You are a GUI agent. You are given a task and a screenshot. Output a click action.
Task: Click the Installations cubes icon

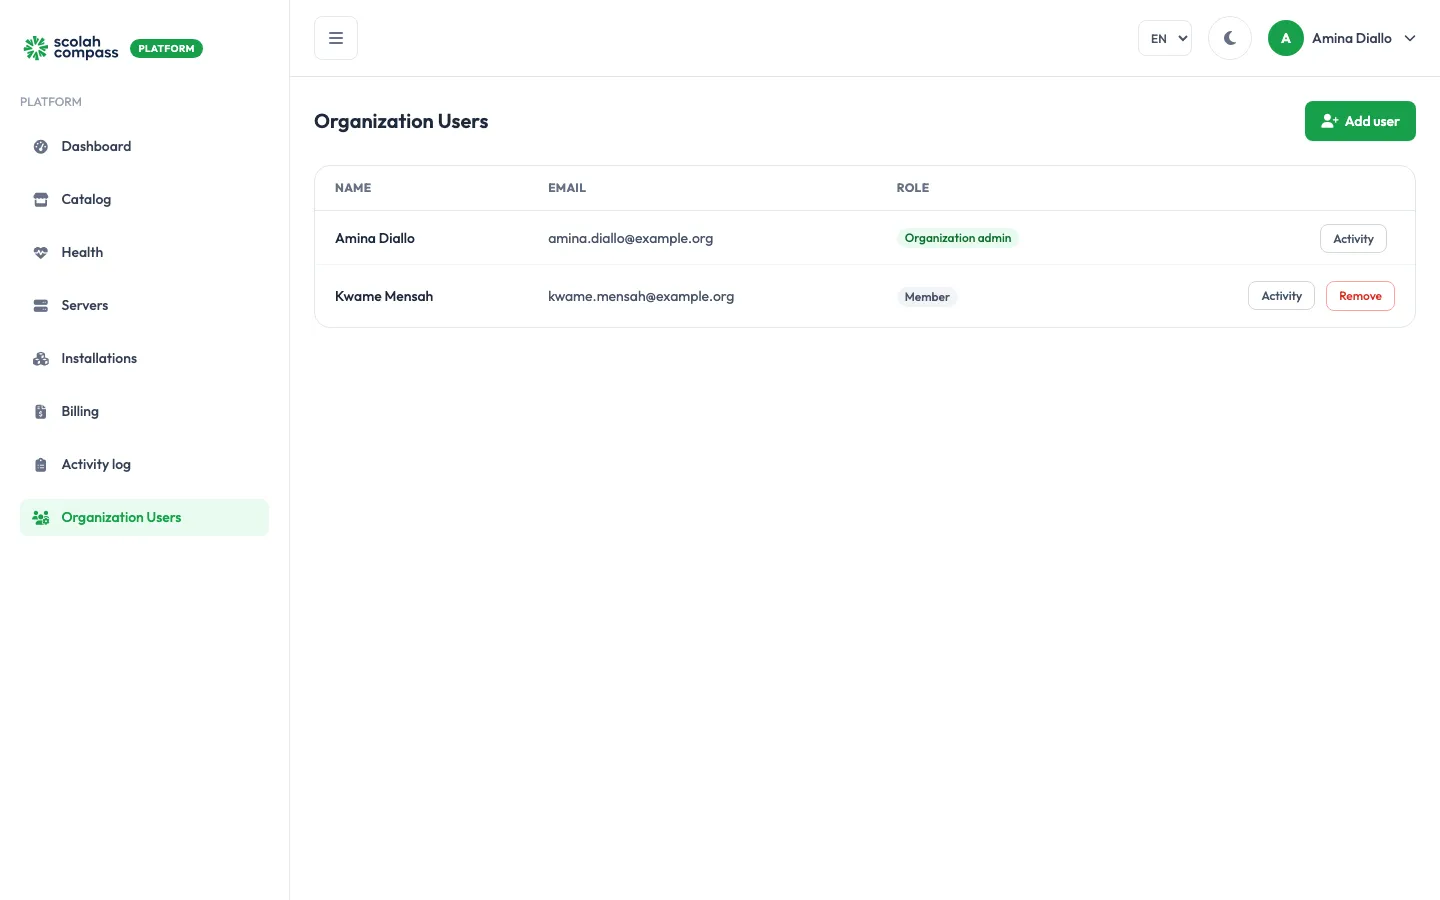(x=41, y=359)
